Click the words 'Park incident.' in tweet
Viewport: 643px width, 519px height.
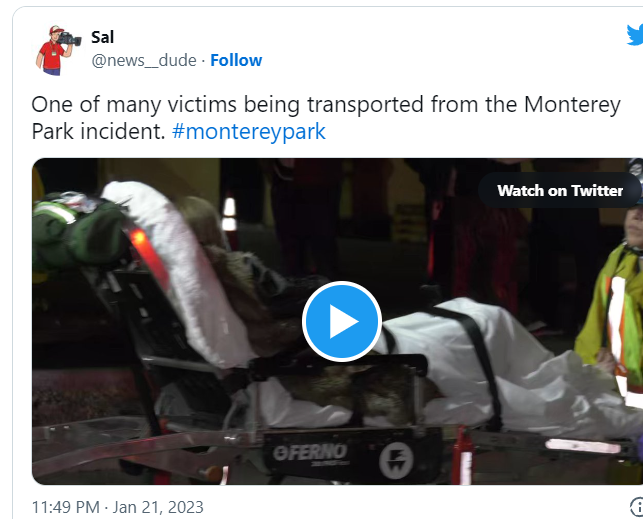98,132
